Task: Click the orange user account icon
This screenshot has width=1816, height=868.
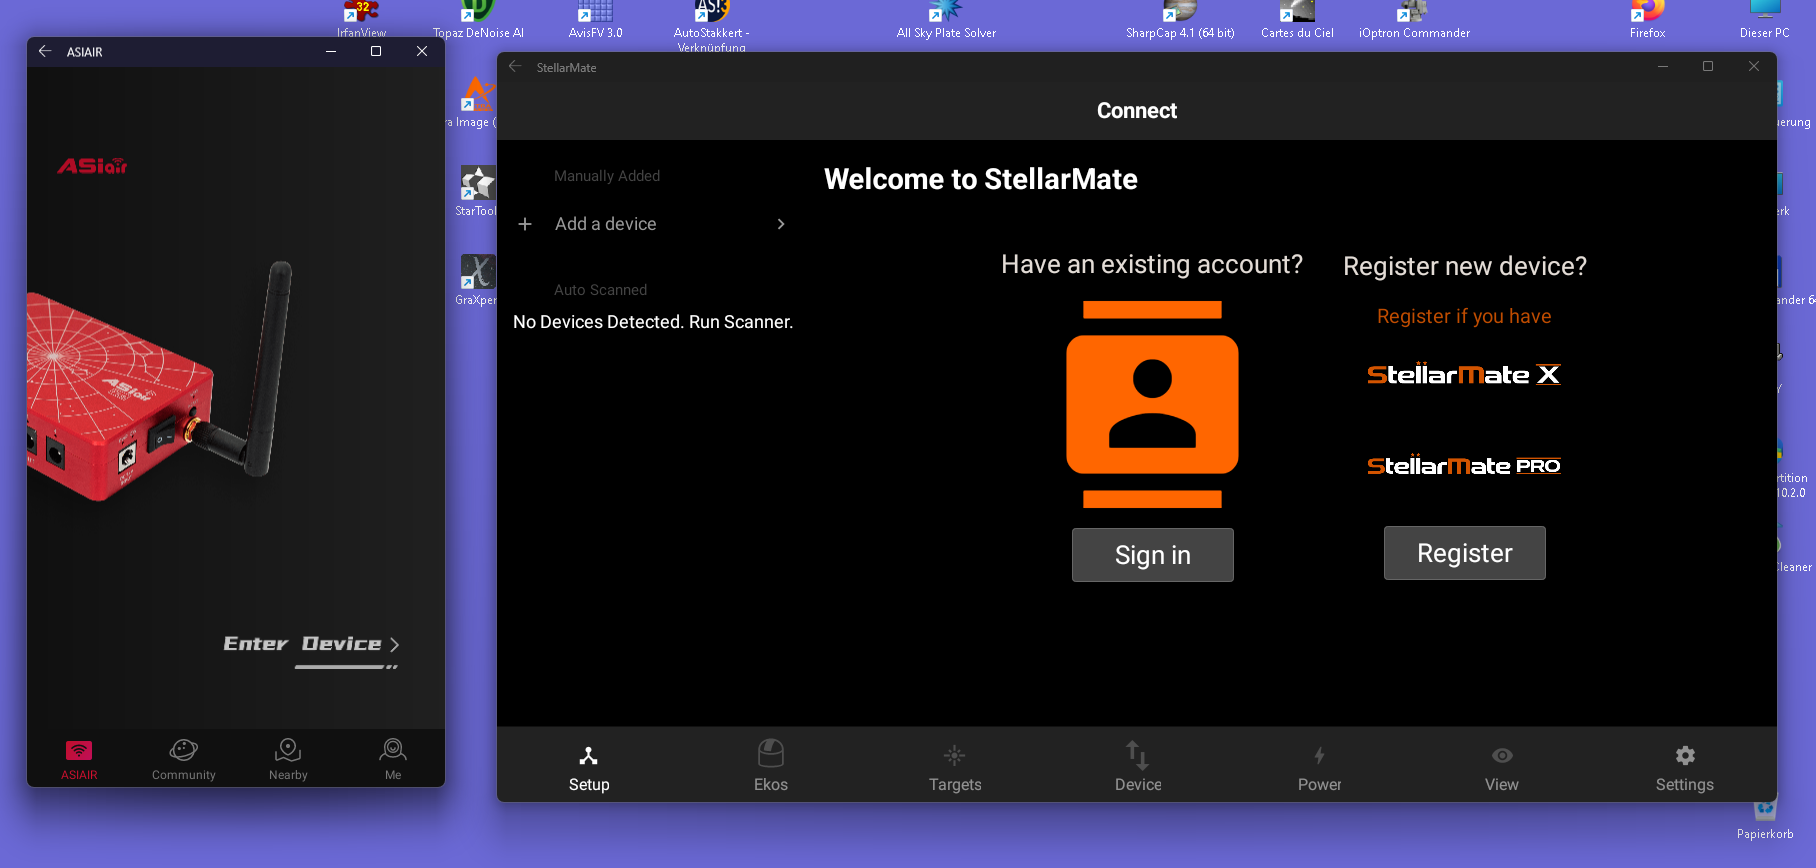Action: click(x=1152, y=404)
